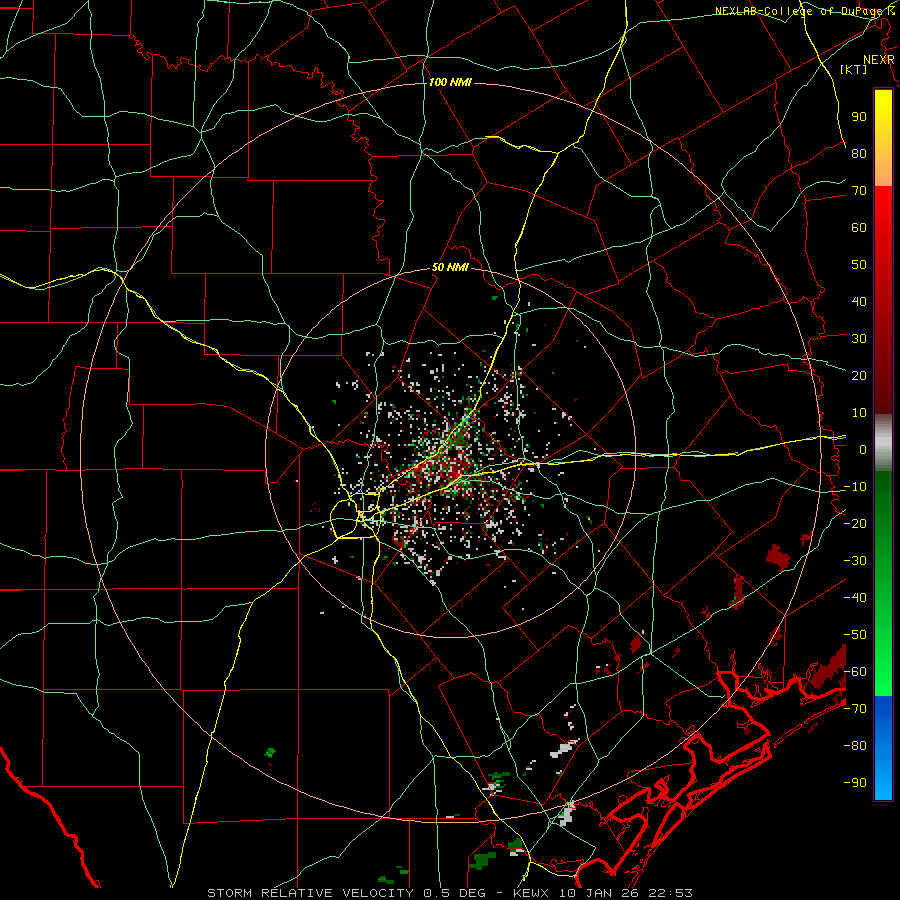
Task: Click the -20 knot scale value
Action: click(855, 523)
